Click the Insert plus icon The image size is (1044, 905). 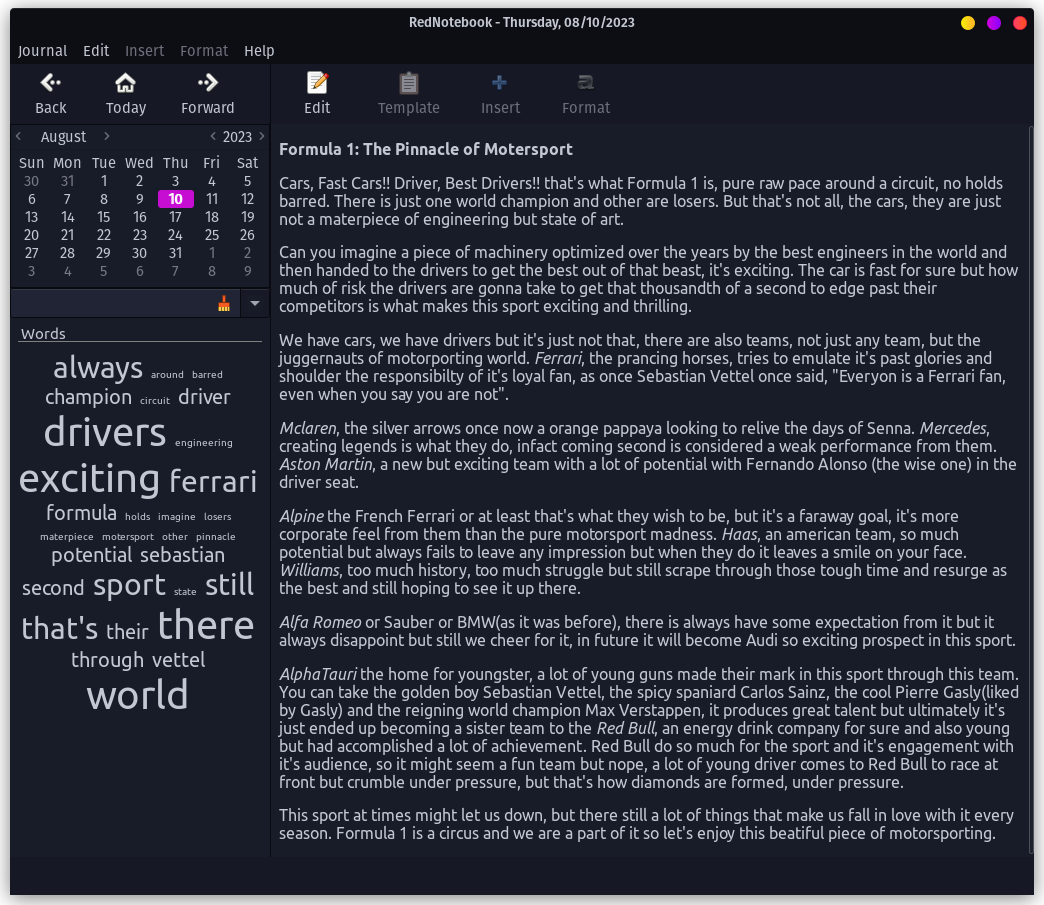[500, 83]
